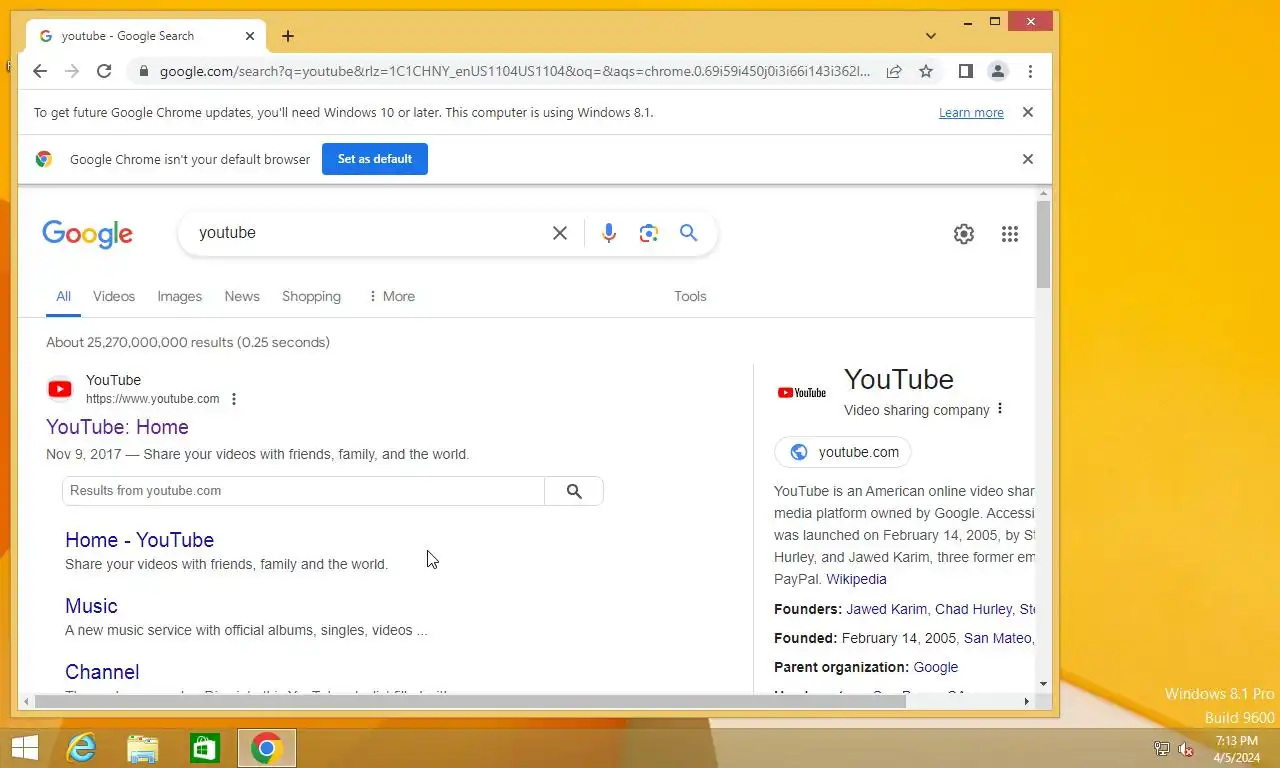Image resolution: width=1280 pixels, height=768 pixels.
Task: Click the muted volume tray icon
Action: click(x=1186, y=749)
